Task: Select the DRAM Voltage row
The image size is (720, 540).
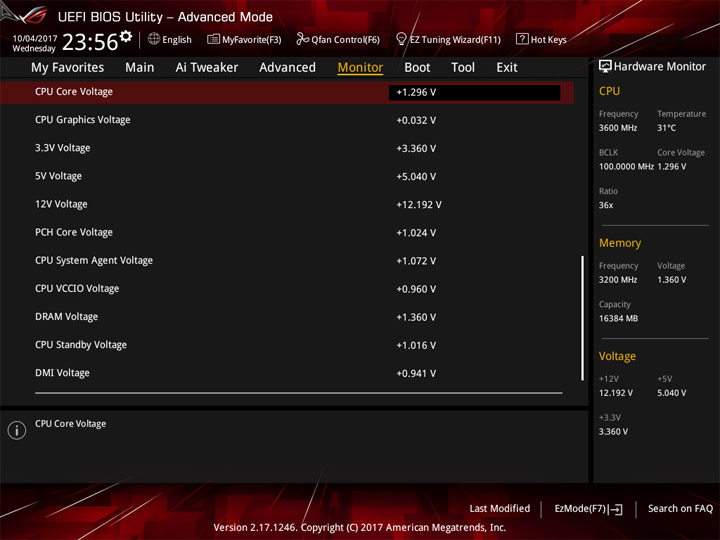Action: [x=287, y=317]
